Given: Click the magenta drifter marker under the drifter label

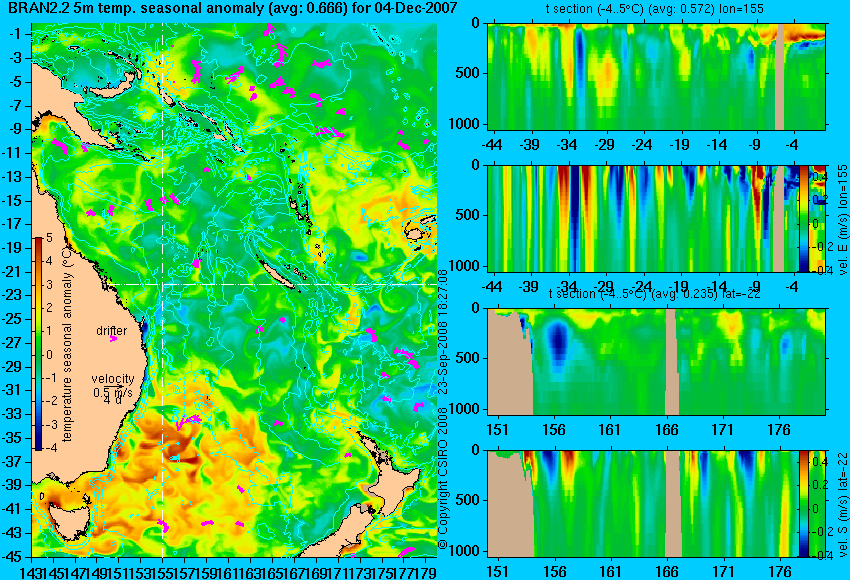Looking at the screenshot, I should tap(113, 339).
